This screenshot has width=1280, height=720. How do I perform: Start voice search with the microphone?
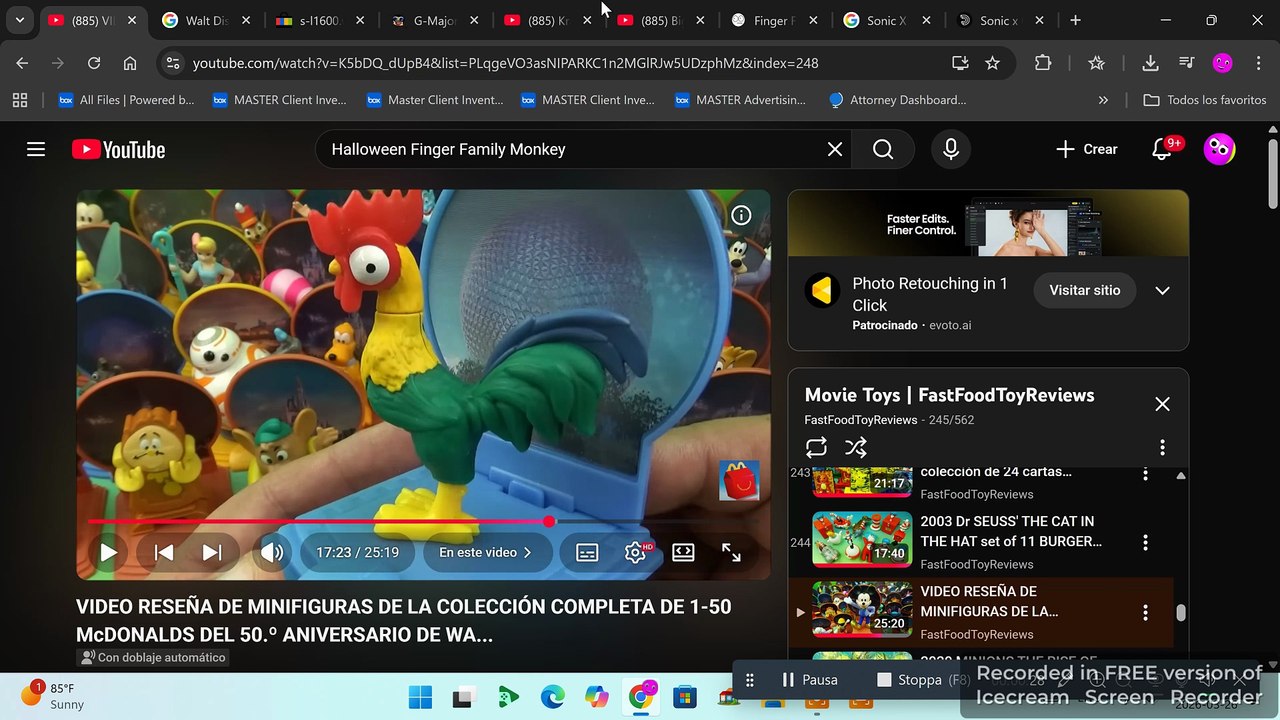(x=951, y=149)
